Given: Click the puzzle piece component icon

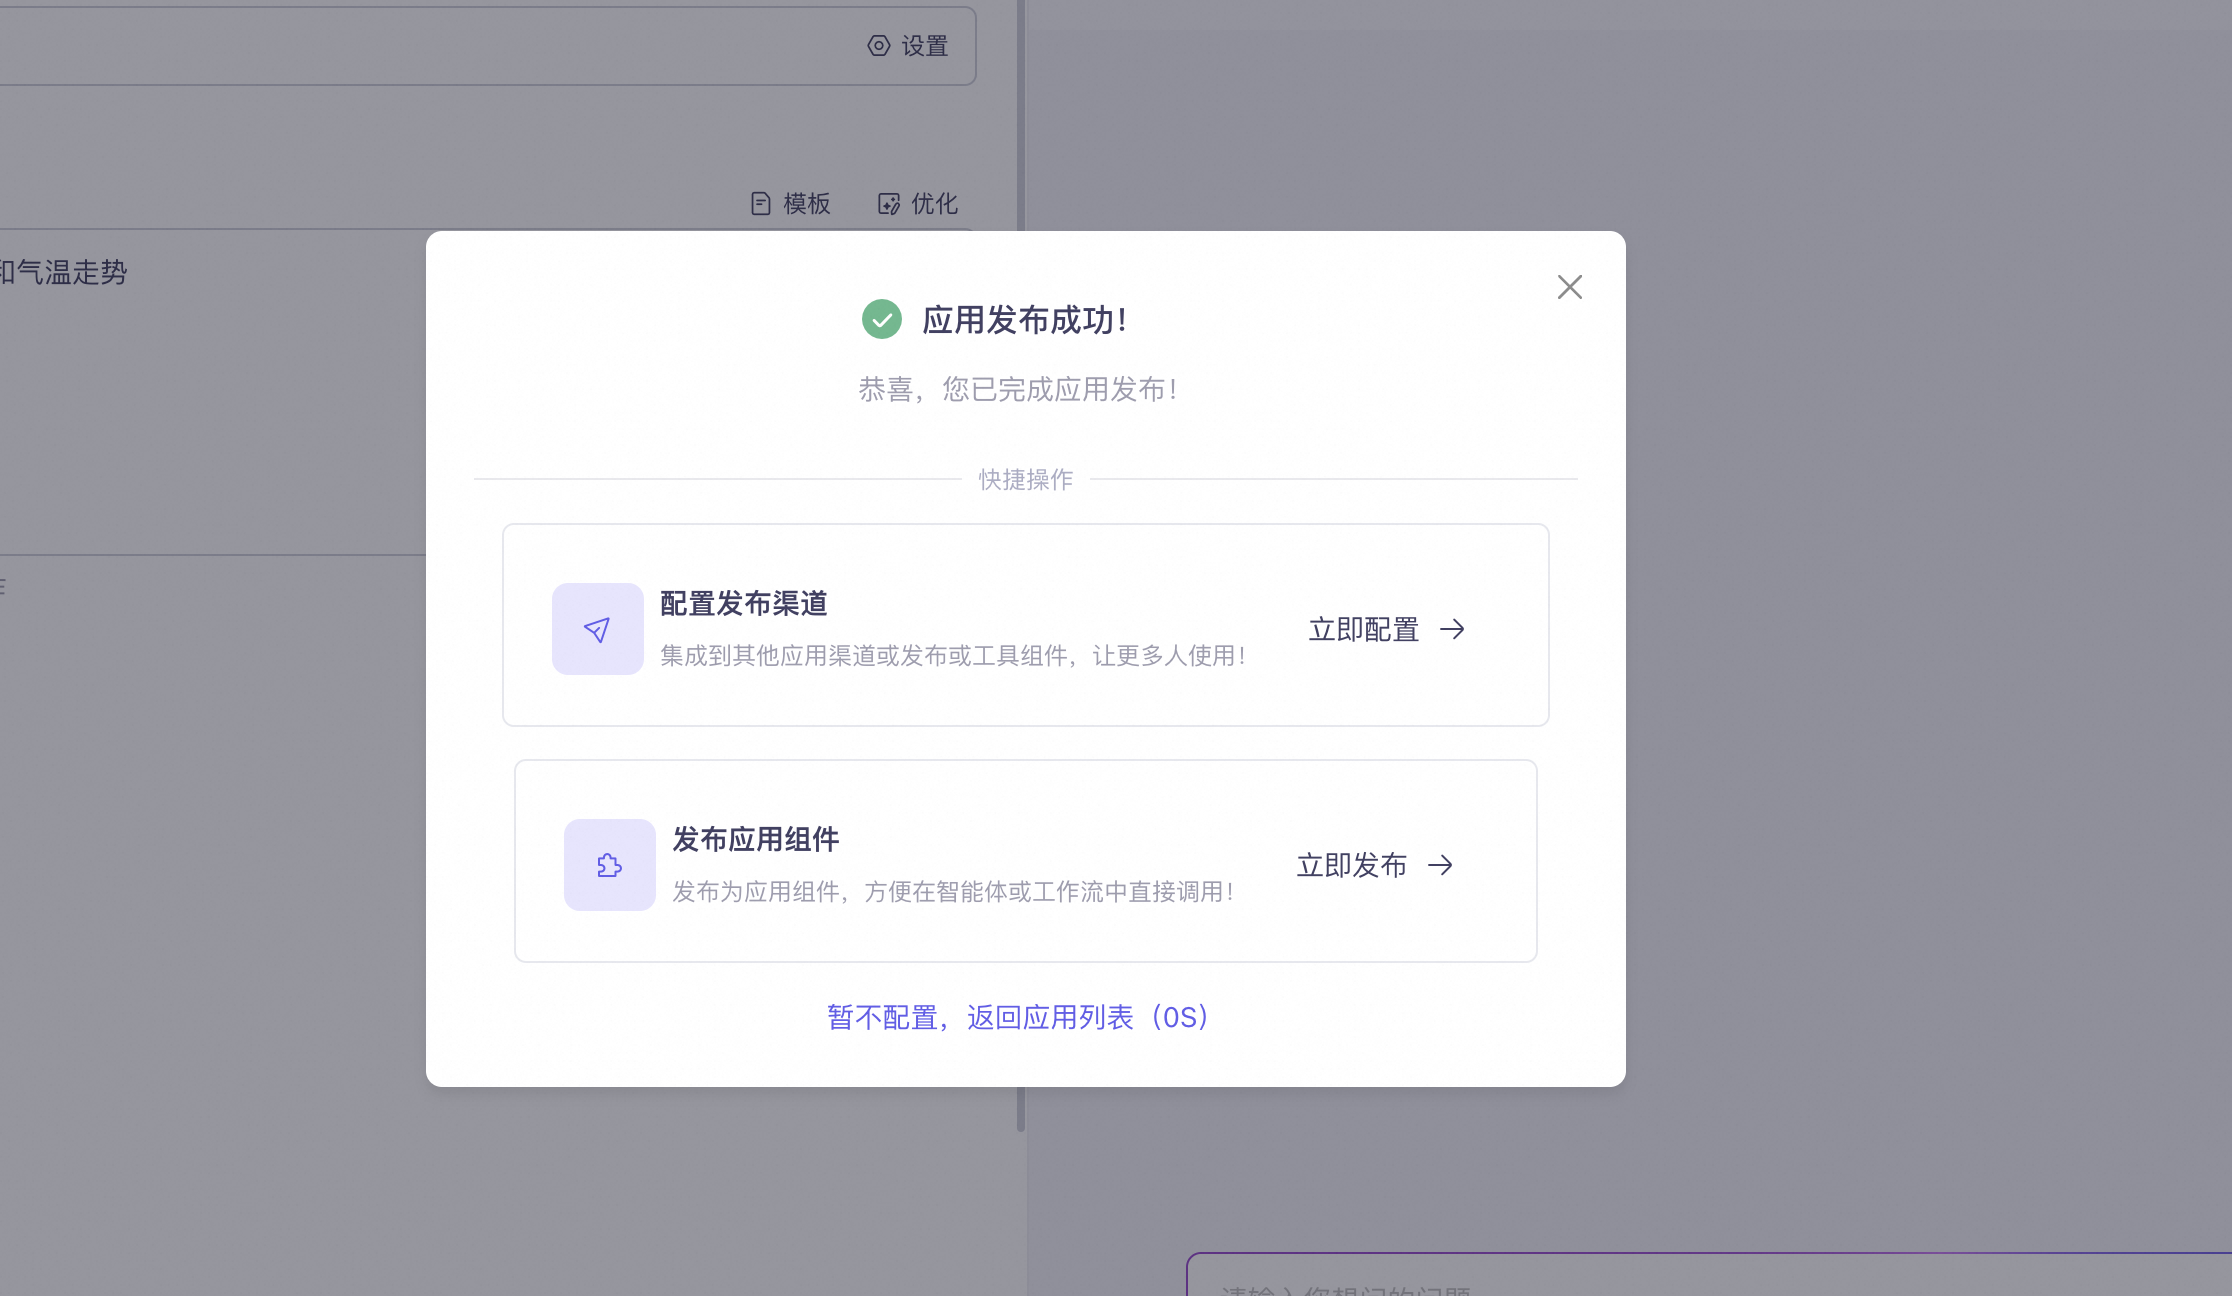Looking at the screenshot, I should (609, 865).
